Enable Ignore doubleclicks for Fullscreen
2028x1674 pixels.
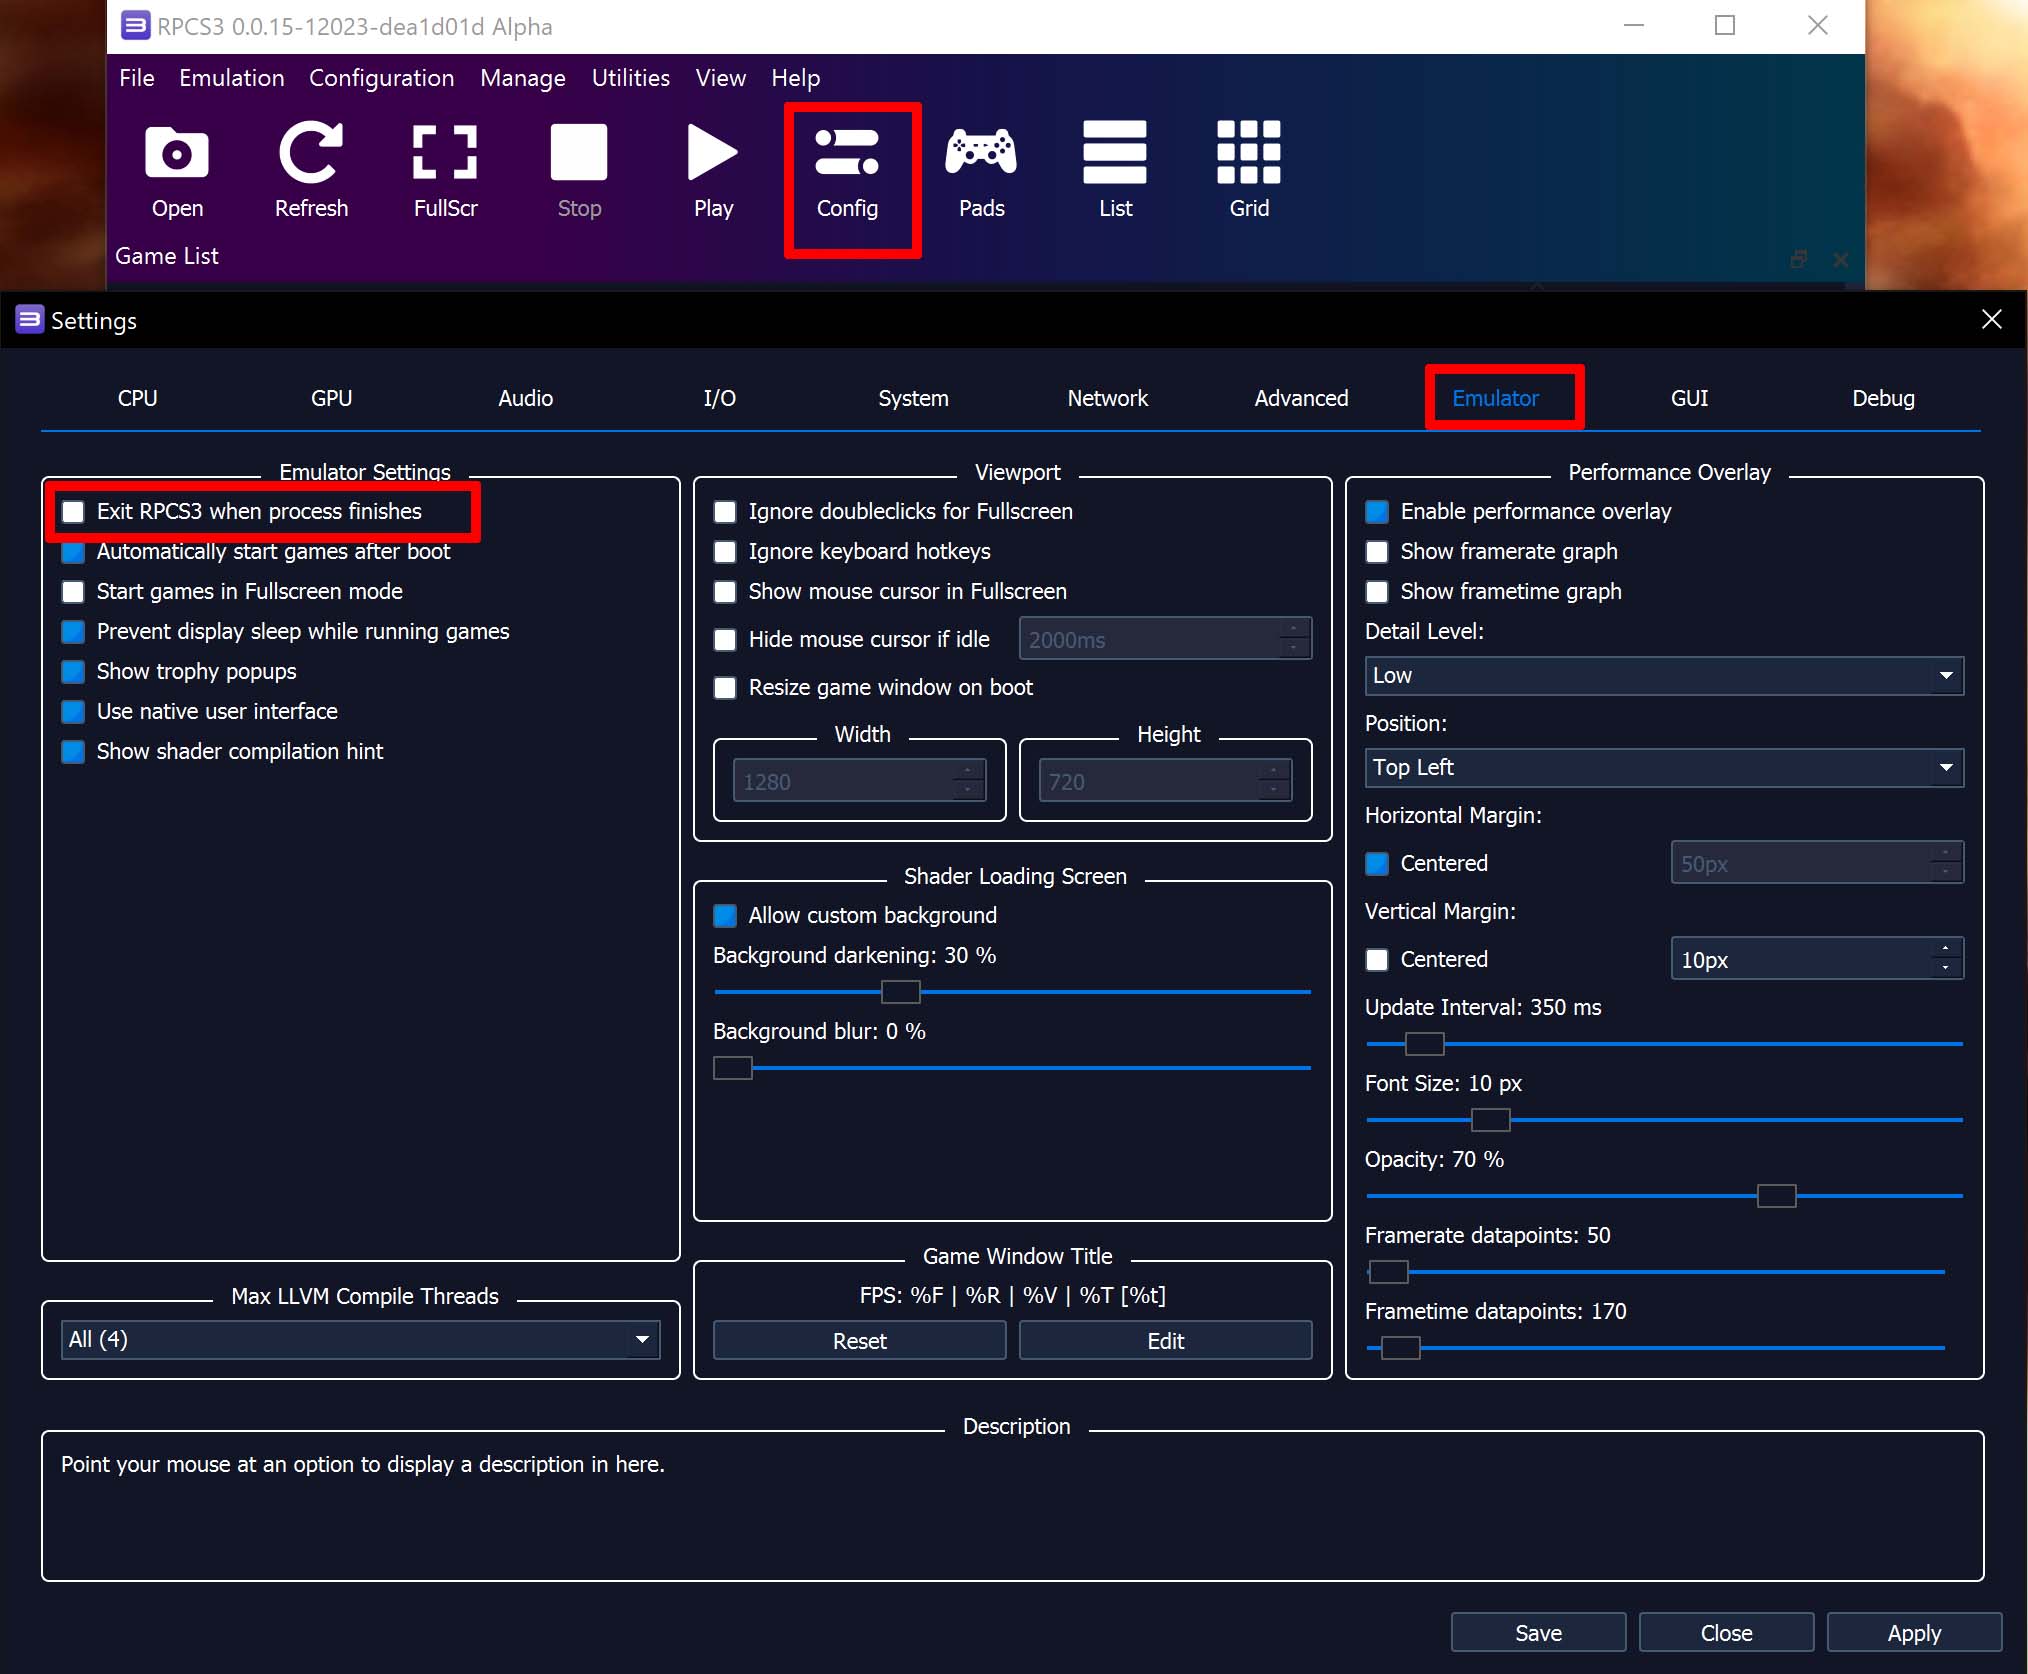pyautogui.click(x=725, y=512)
